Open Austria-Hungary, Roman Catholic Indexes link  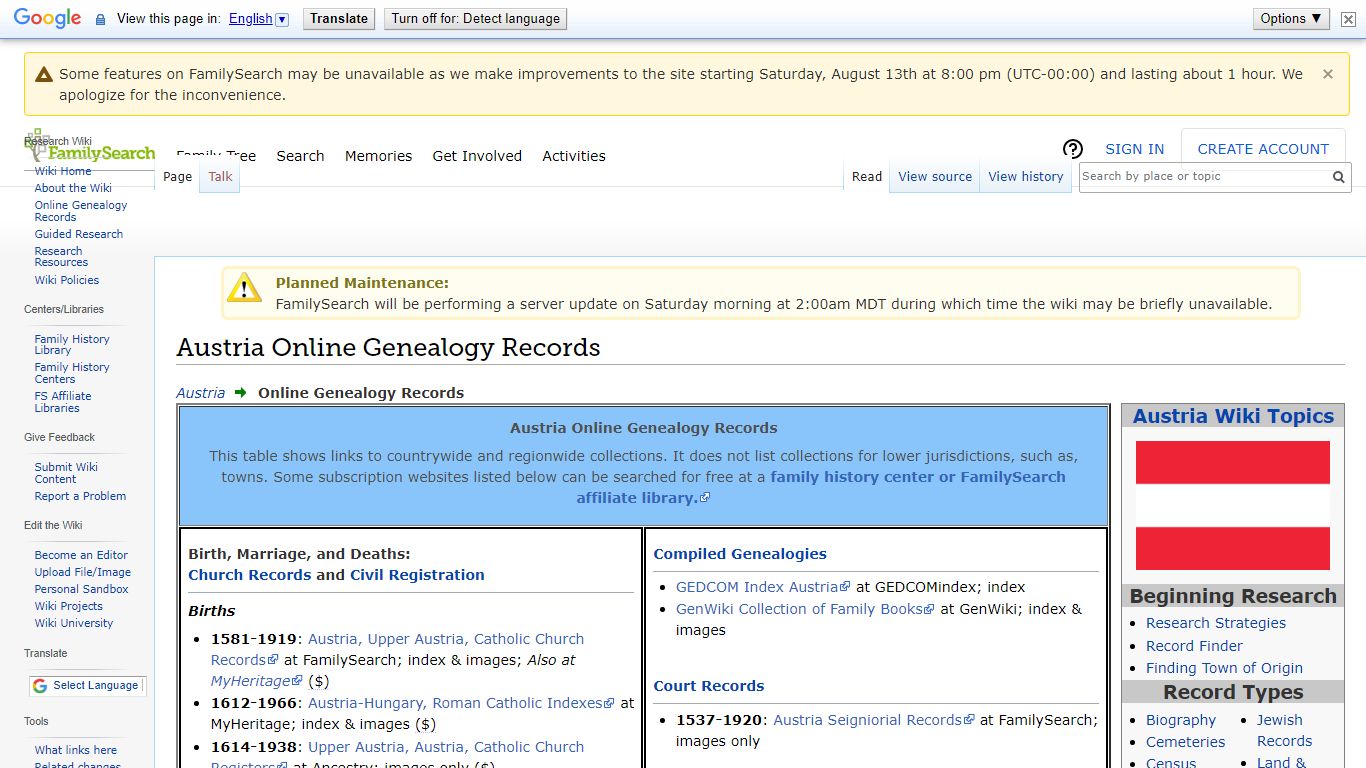coord(461,703)
